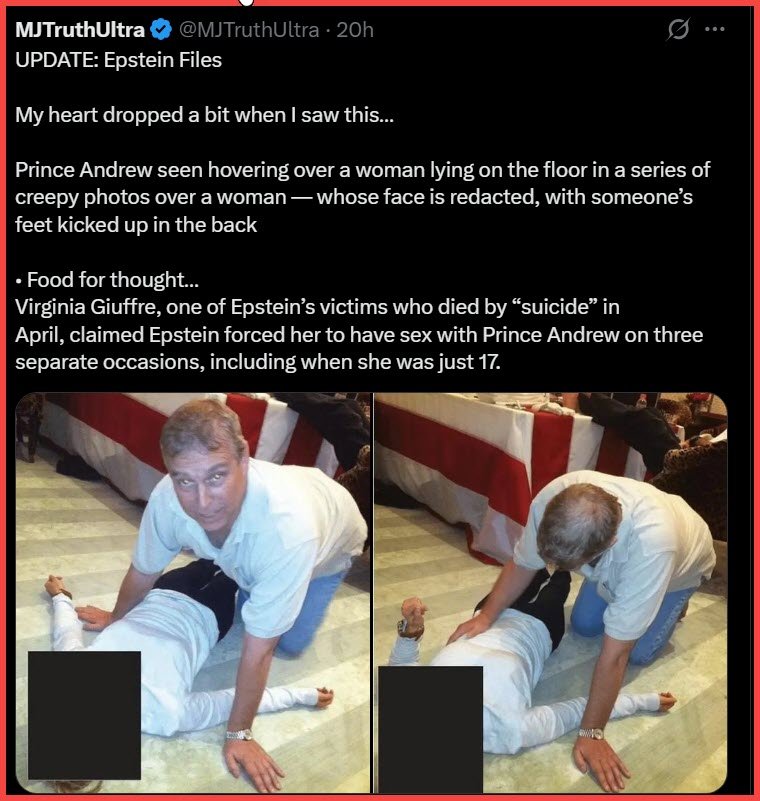Click the "Food for thought..." bullet line

point(107,279)
